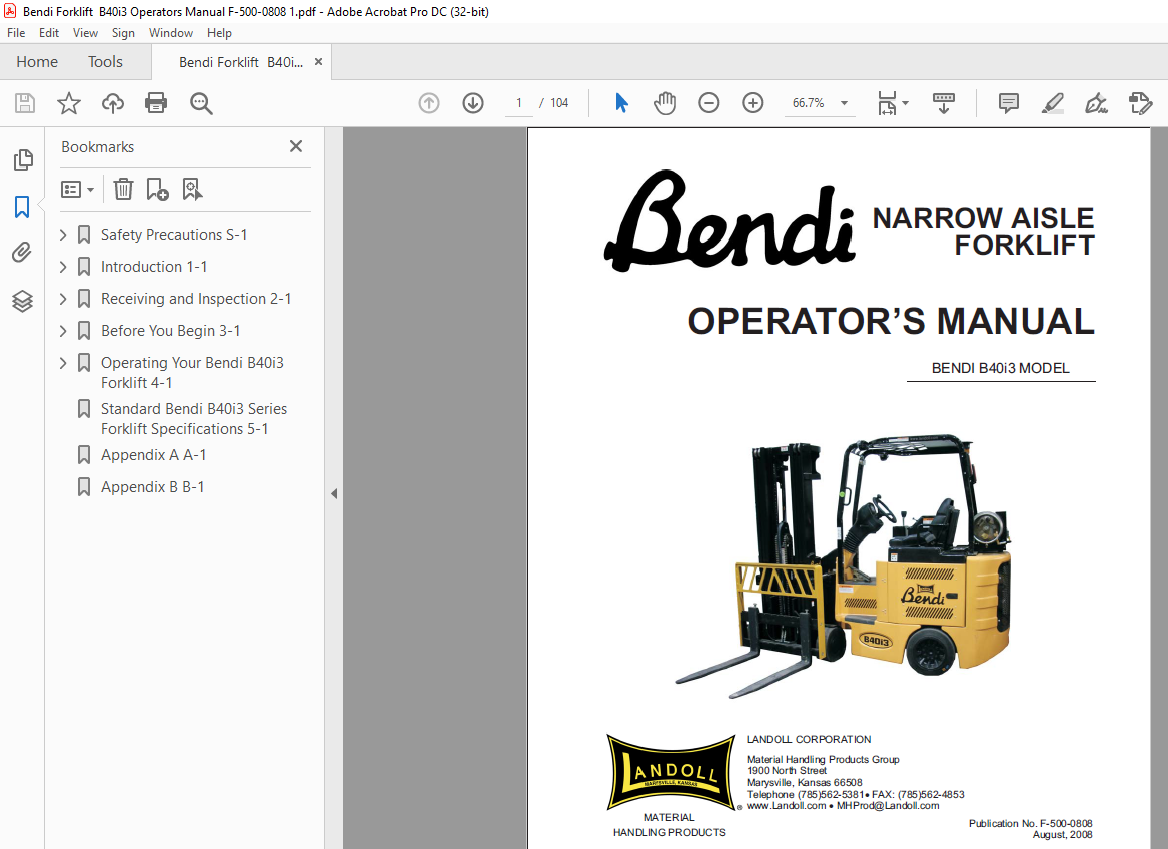This screenshot has width=1168, height=849.
Task: Jump to Appendix B B-1 bookmark
Action: pos(153,486)
